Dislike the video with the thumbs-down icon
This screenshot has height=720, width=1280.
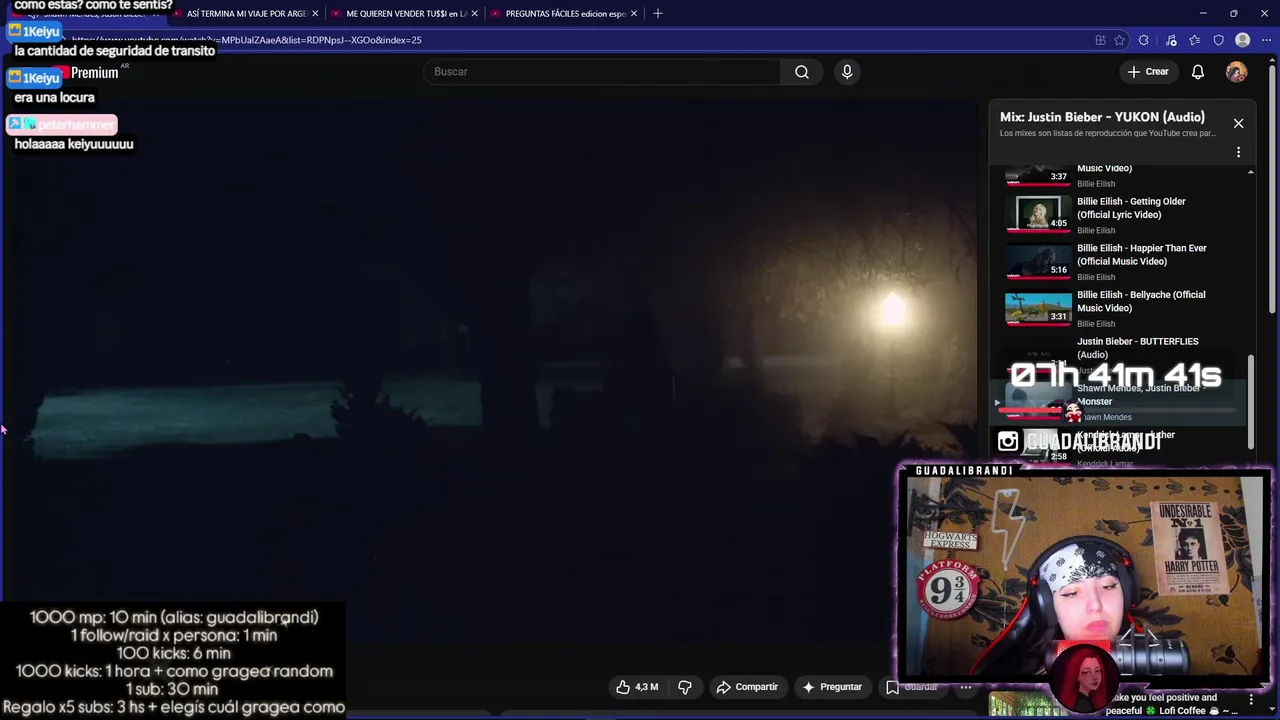tap(685, 687)
